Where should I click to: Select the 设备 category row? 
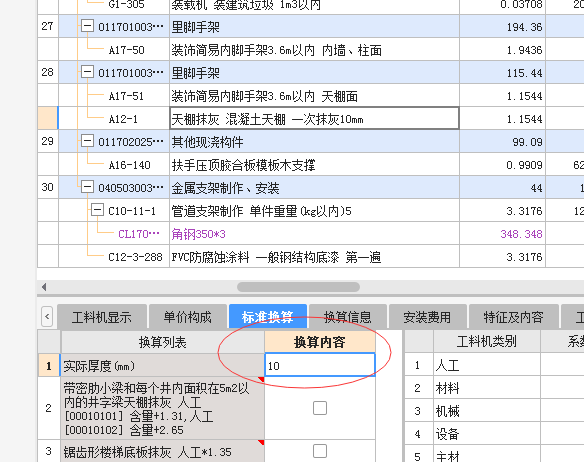[x=487, y=434]
